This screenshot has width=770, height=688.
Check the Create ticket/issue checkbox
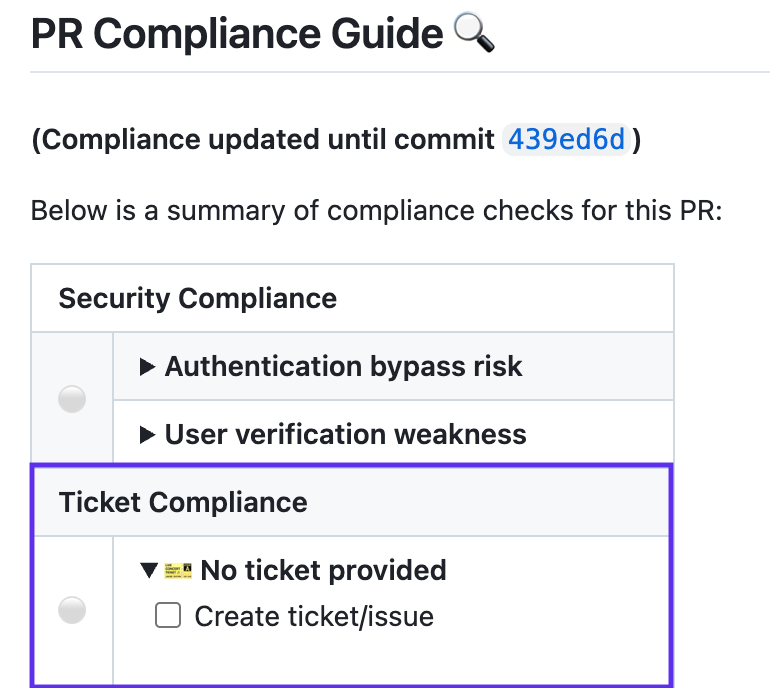[168, 616]
